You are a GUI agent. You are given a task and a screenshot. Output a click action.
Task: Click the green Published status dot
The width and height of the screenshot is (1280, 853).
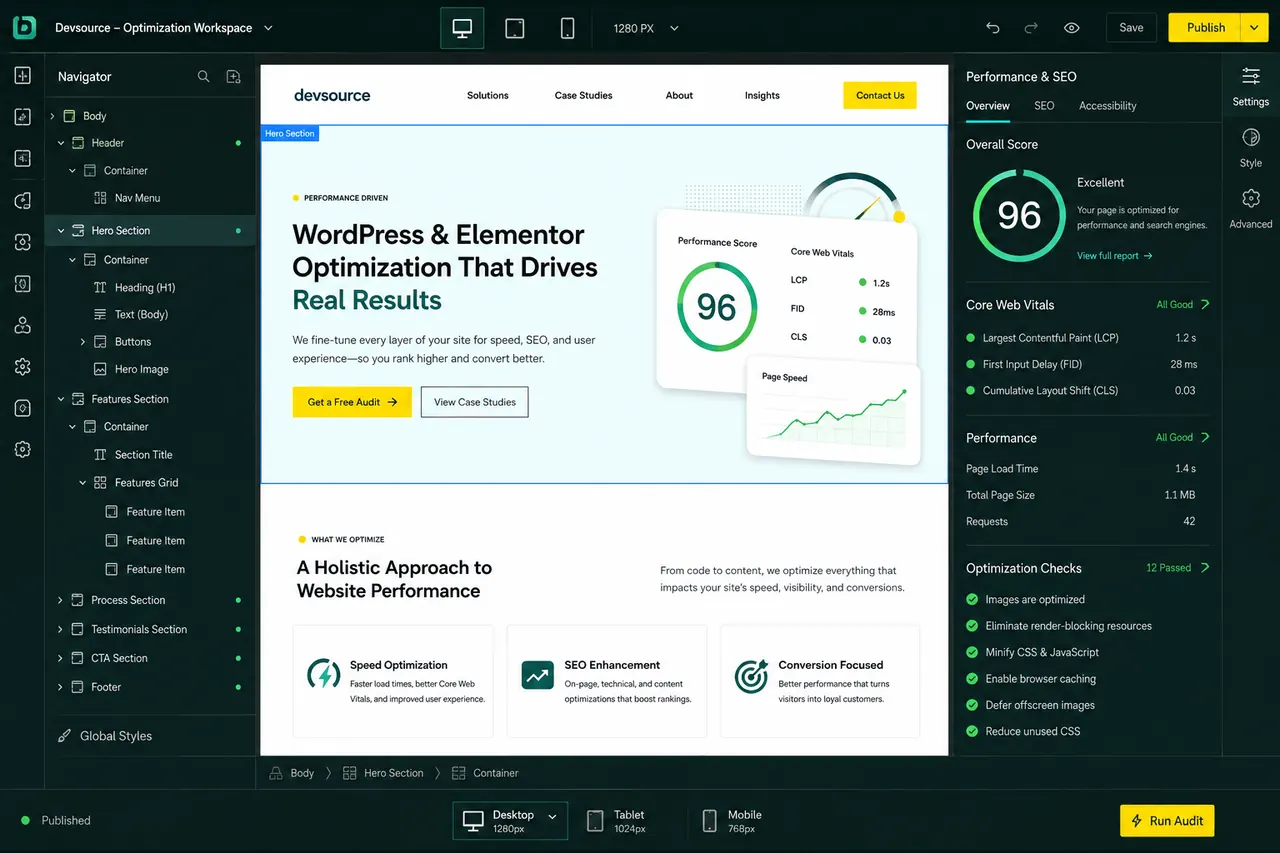(25, 820)
